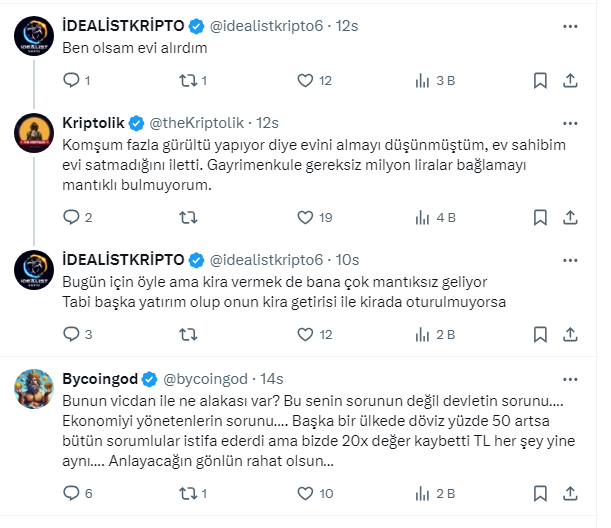Reply to first İDEALİSTKRİPTO tweet
This screenshot has width=611, height=528.
(x=70, y=81)
